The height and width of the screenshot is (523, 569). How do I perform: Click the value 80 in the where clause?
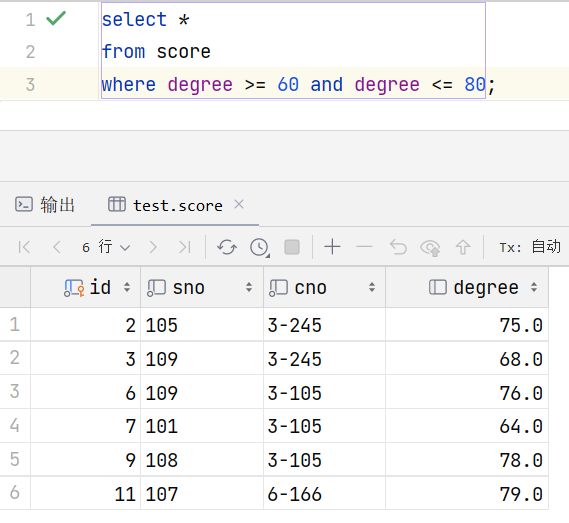475,84
